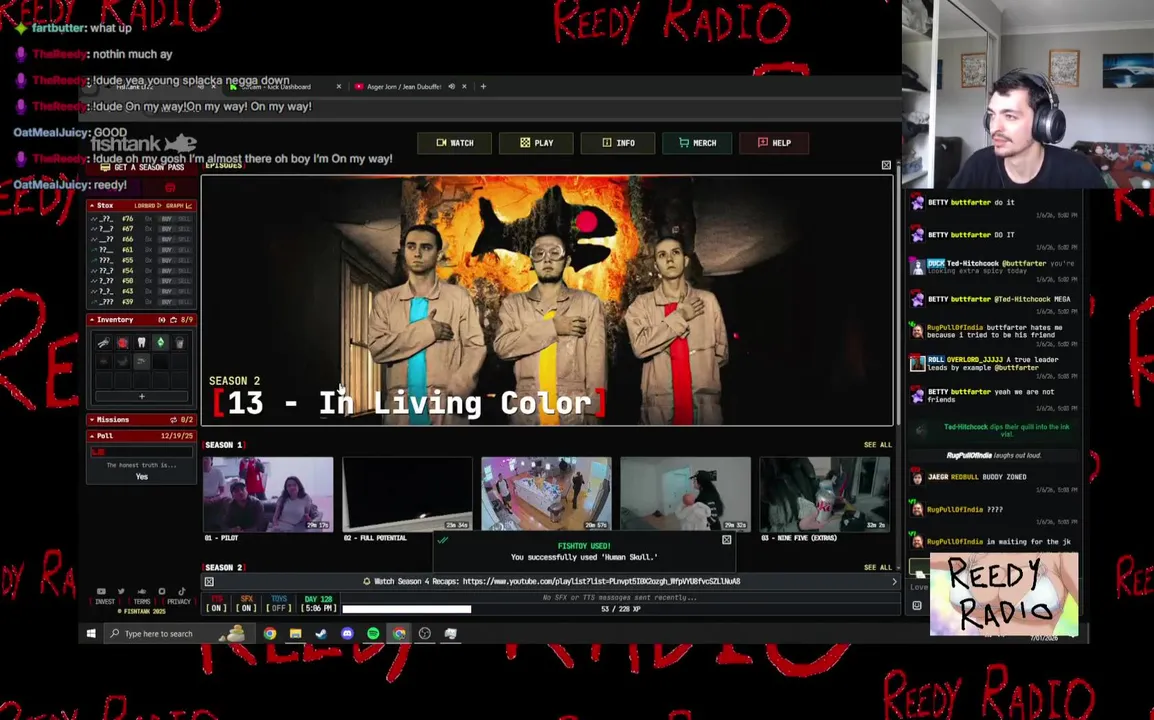The width and height of the screenshot is (1154, 720).
Task: Open OBS Studio from the taskbar
Action: coord(425,633)
